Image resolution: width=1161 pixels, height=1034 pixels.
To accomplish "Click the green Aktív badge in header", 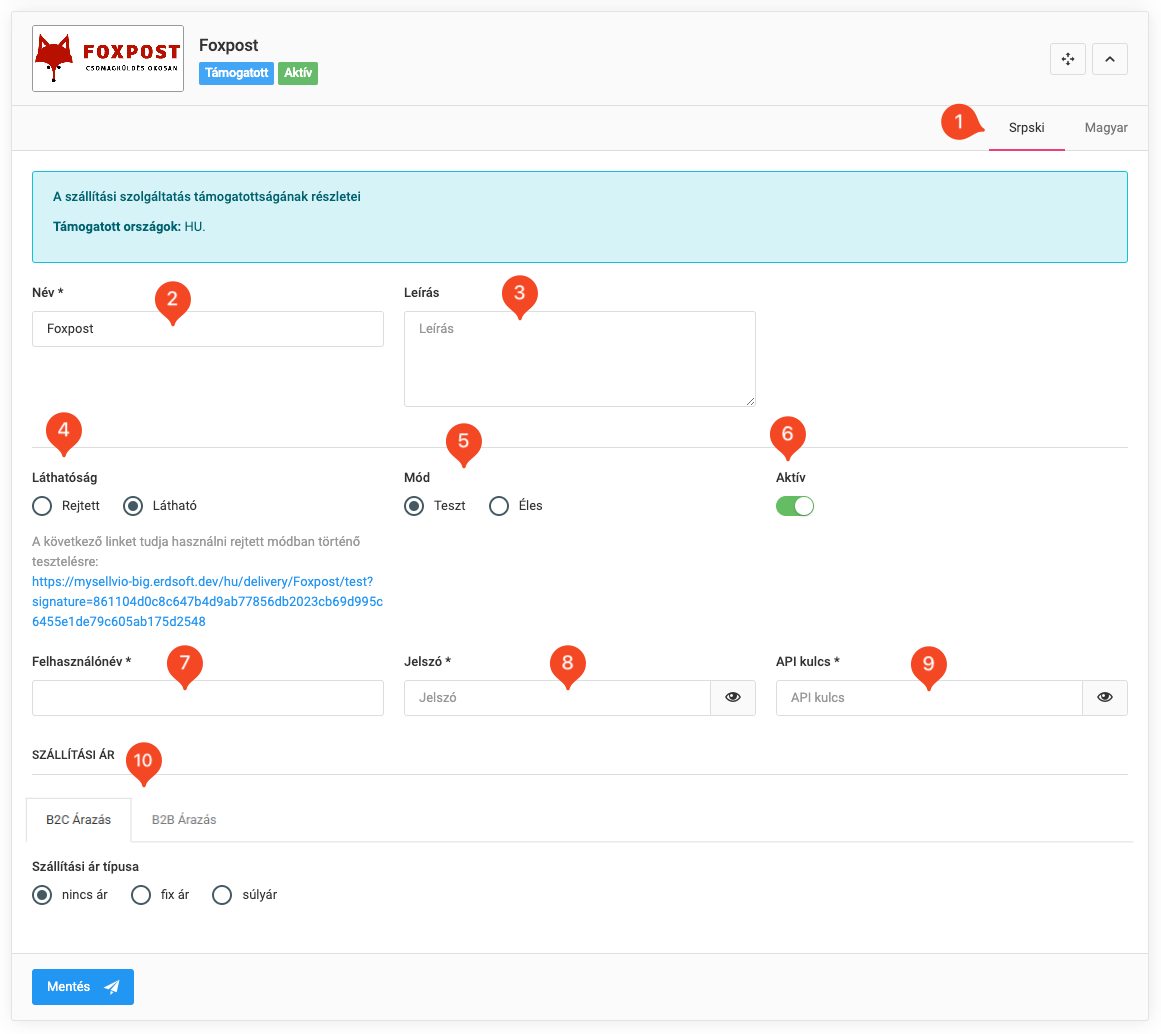I will (298, 73).
